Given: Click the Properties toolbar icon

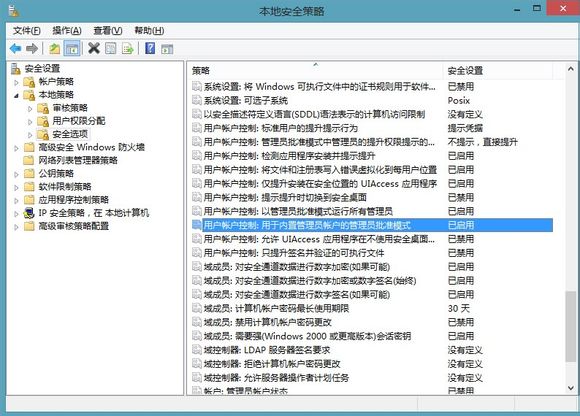Looking at the screenshot, I should [111, 48].
